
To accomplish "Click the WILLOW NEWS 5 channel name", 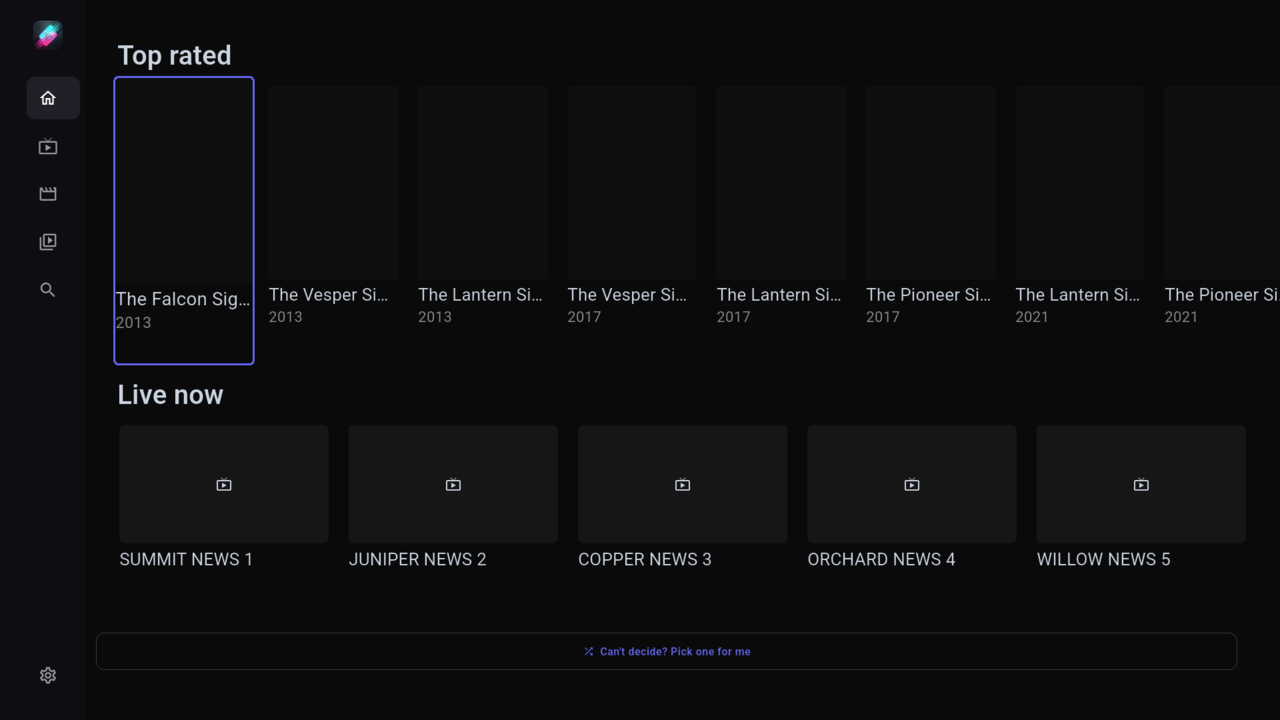I will tap(1103, 559).
